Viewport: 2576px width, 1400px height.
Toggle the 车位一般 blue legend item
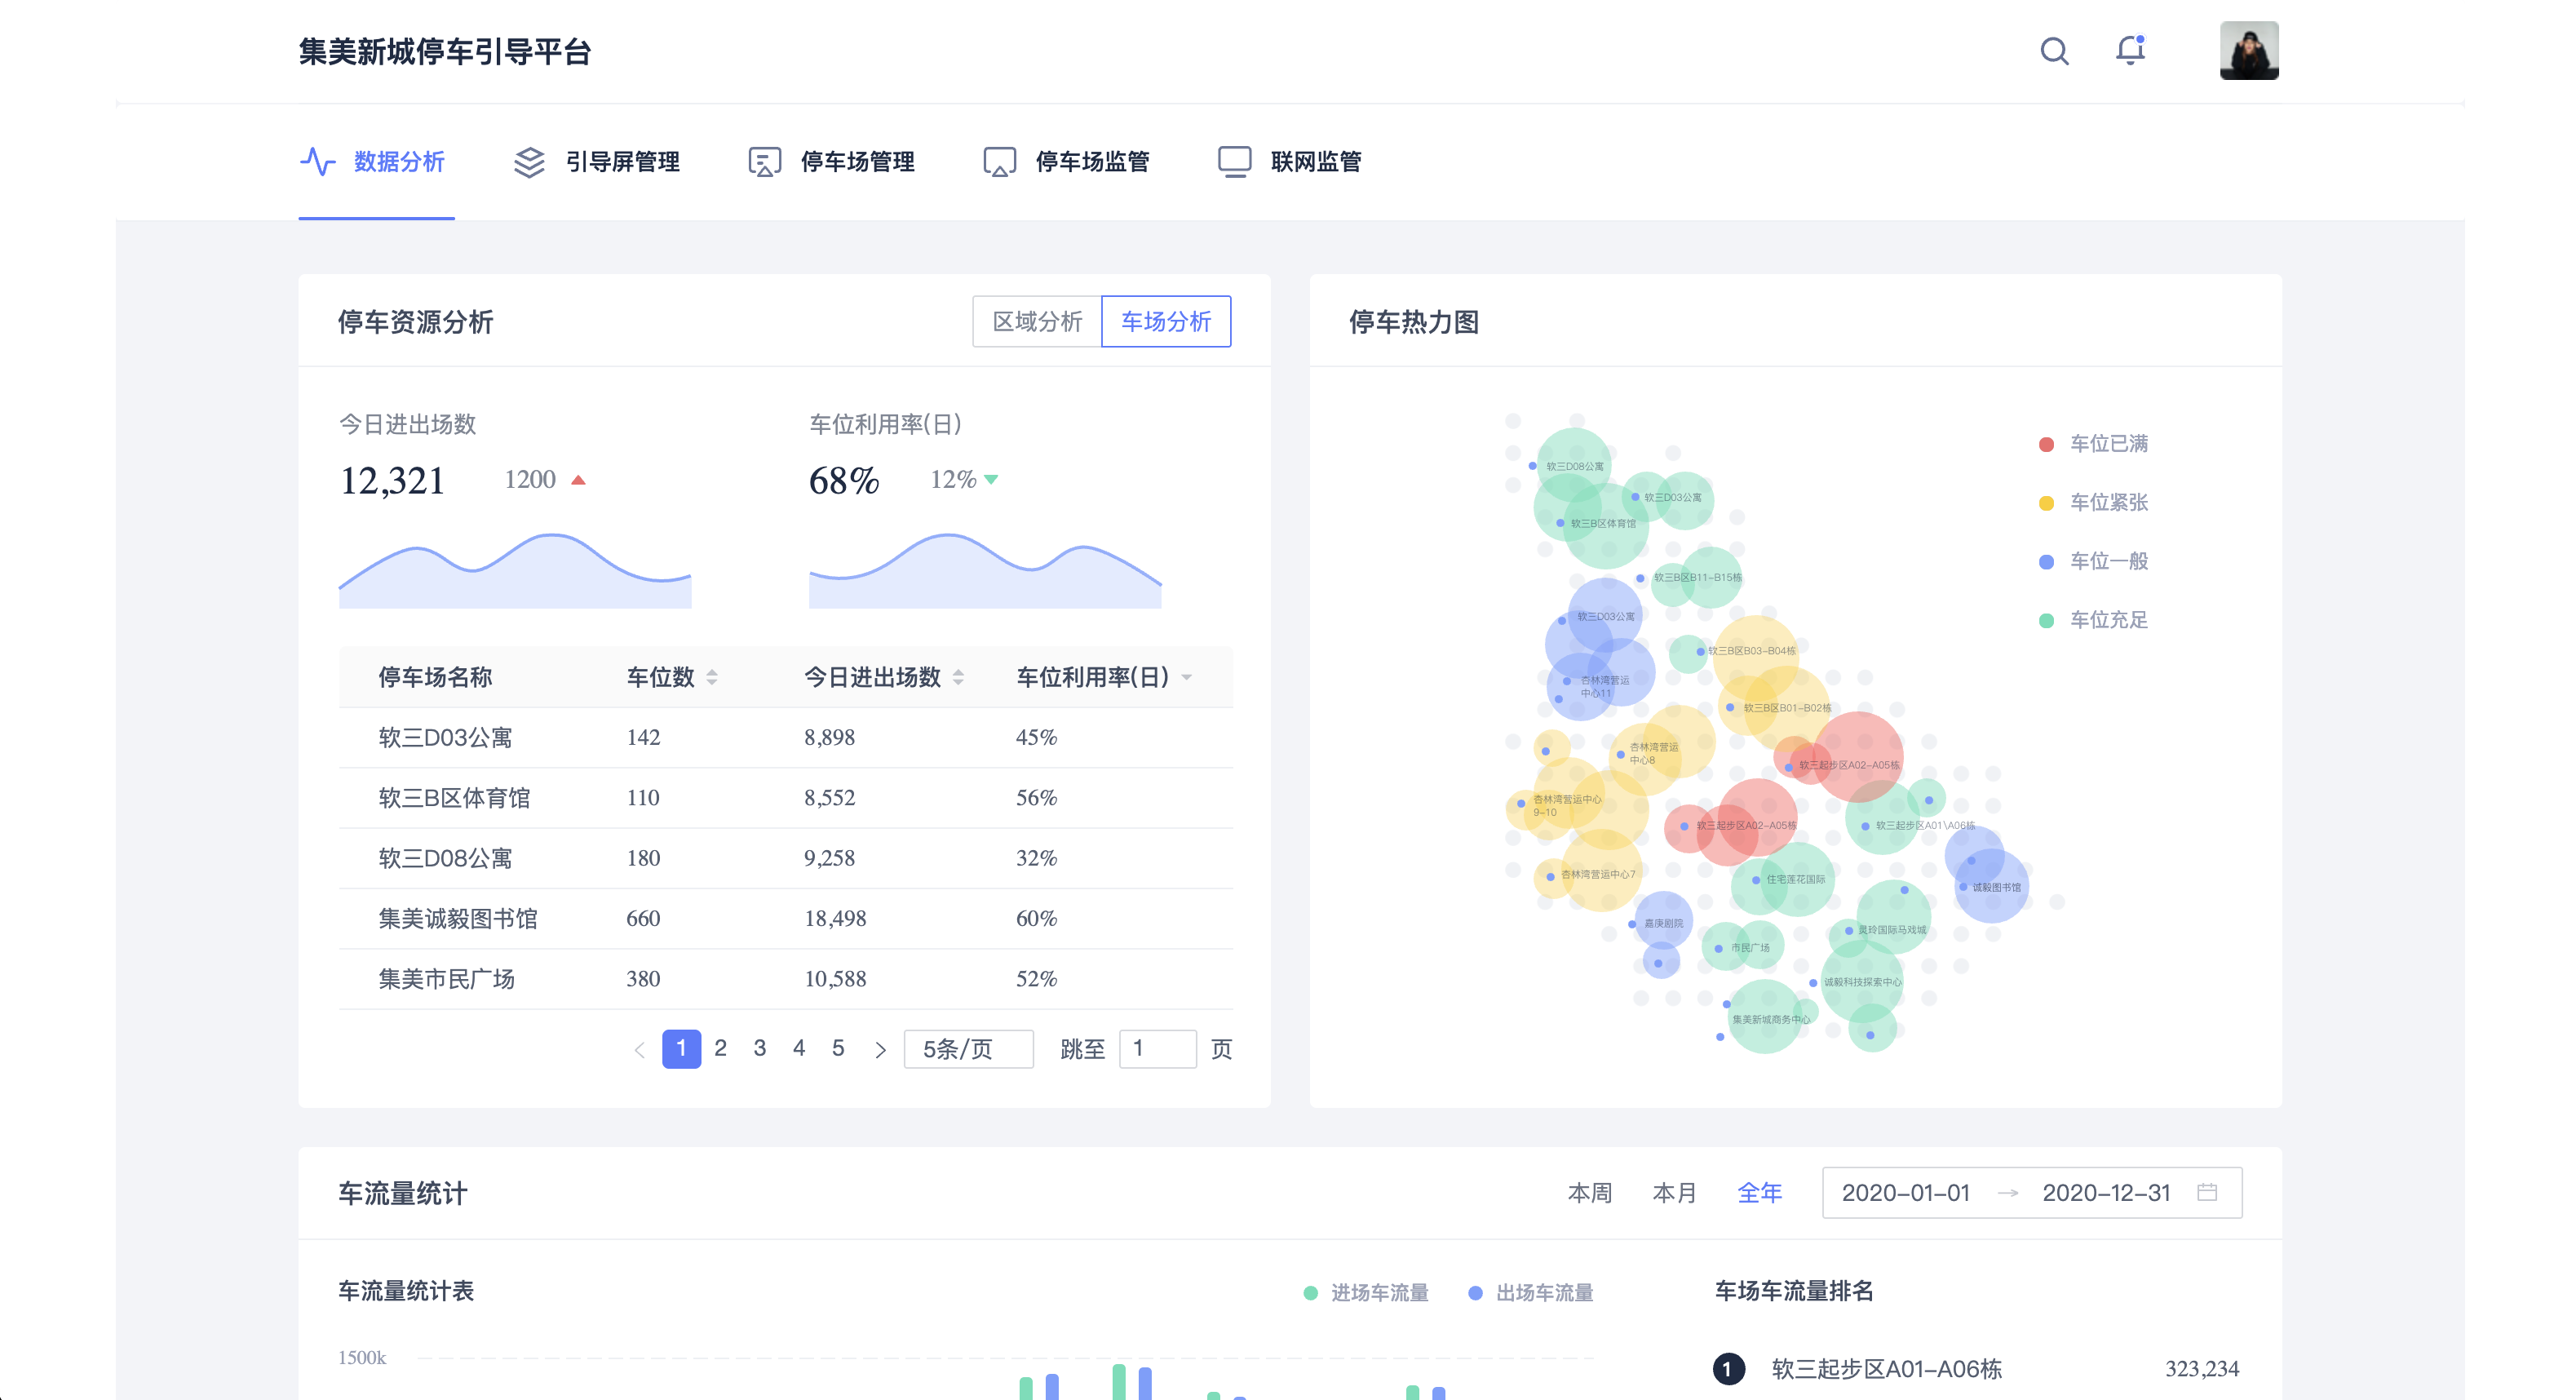pos(2094,561)
